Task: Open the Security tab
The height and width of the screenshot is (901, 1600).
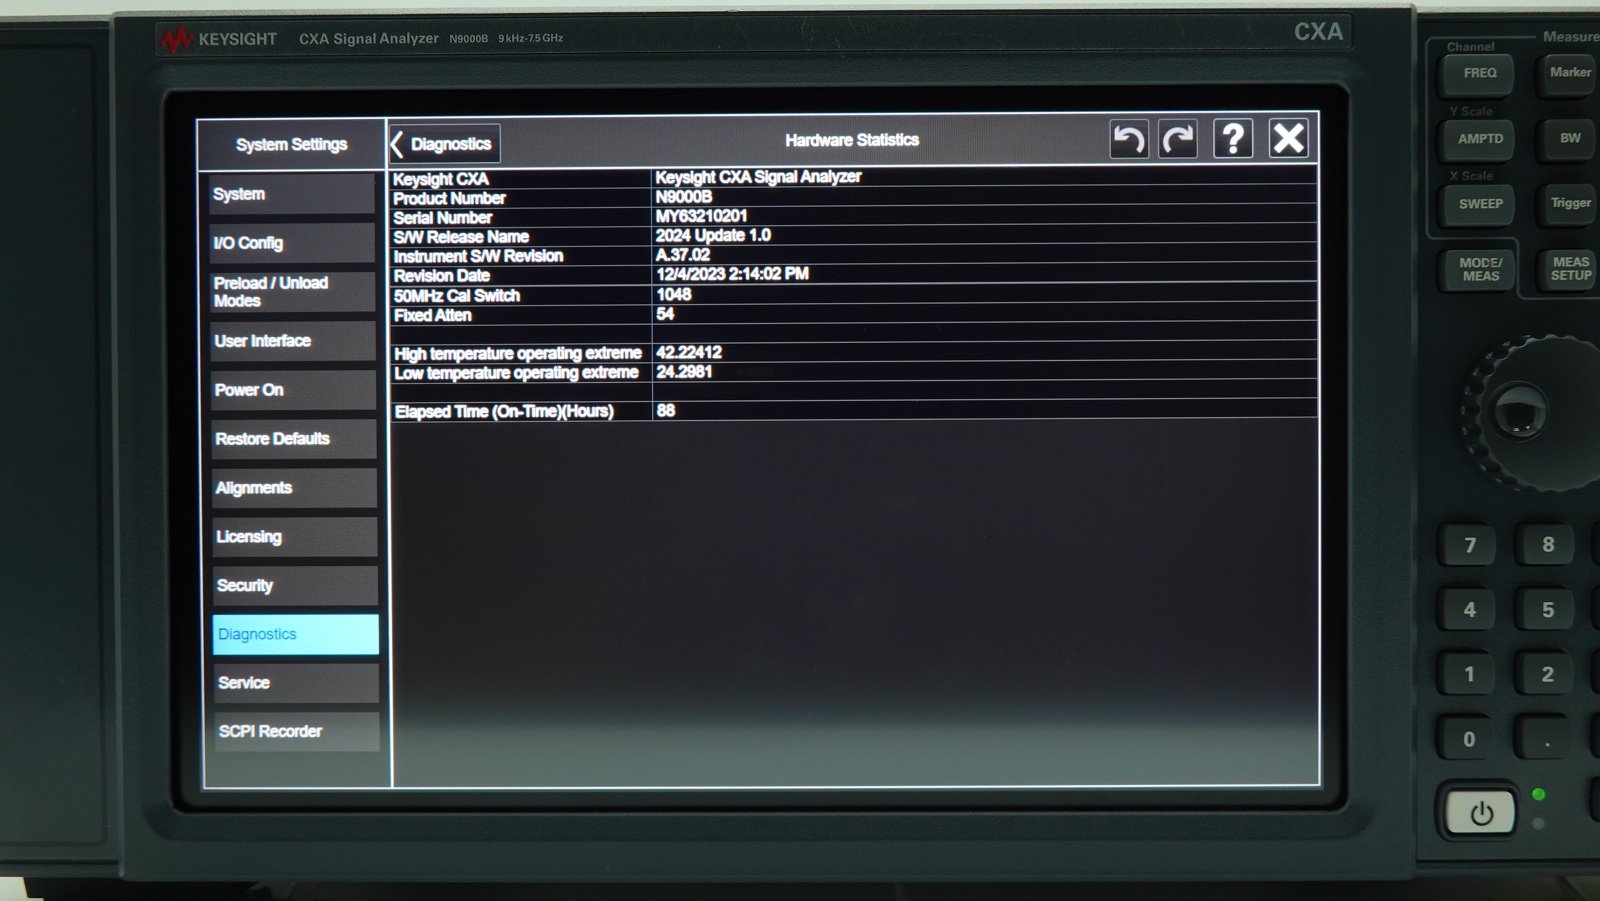Action: point(295,586)
